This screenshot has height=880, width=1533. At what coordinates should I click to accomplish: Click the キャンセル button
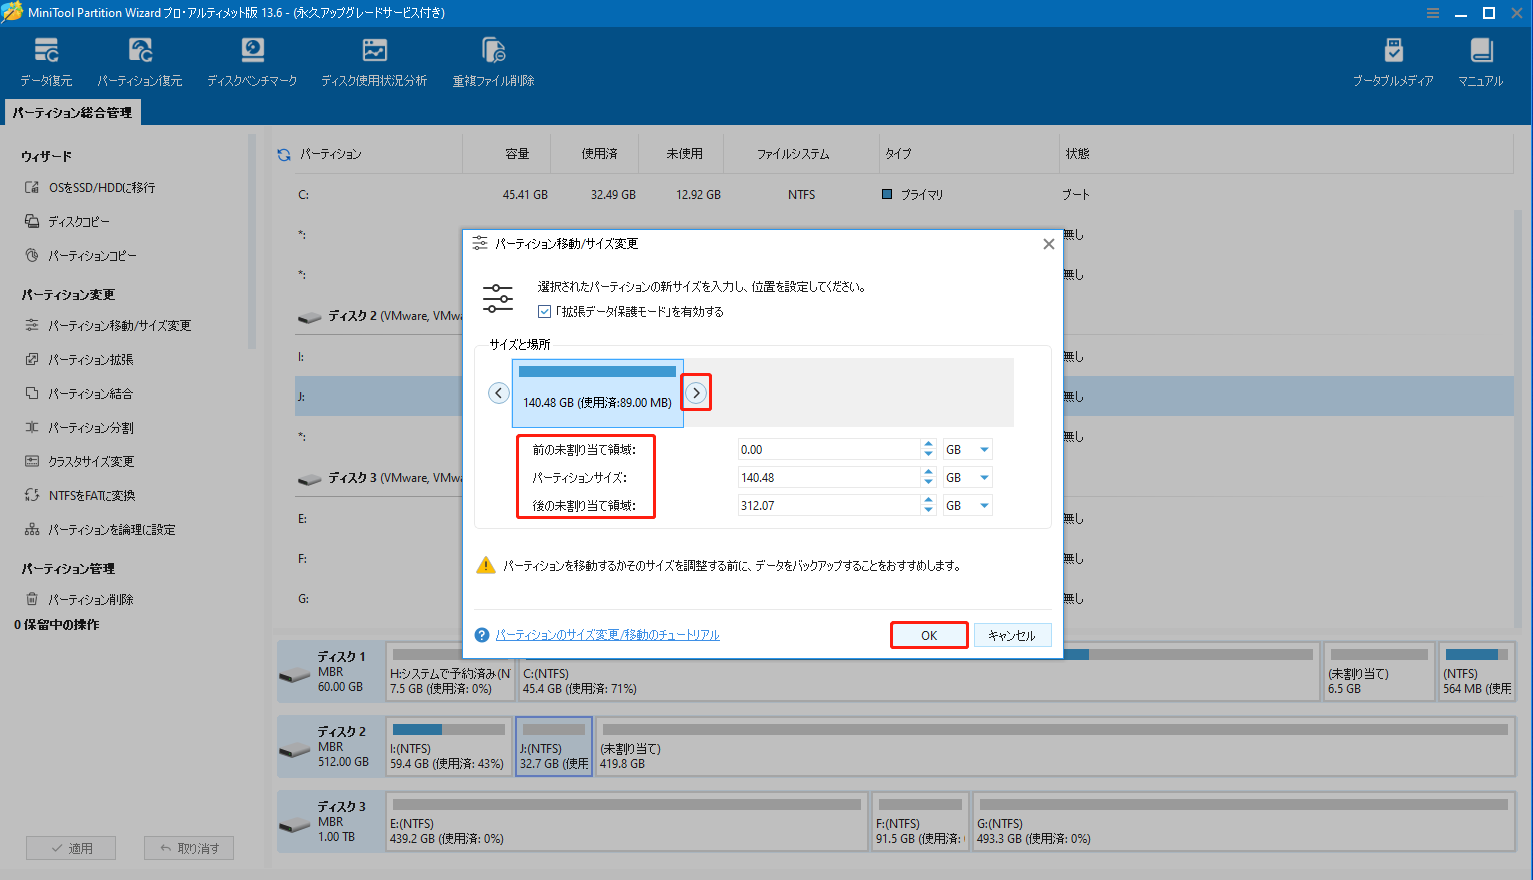point(1012,636)
